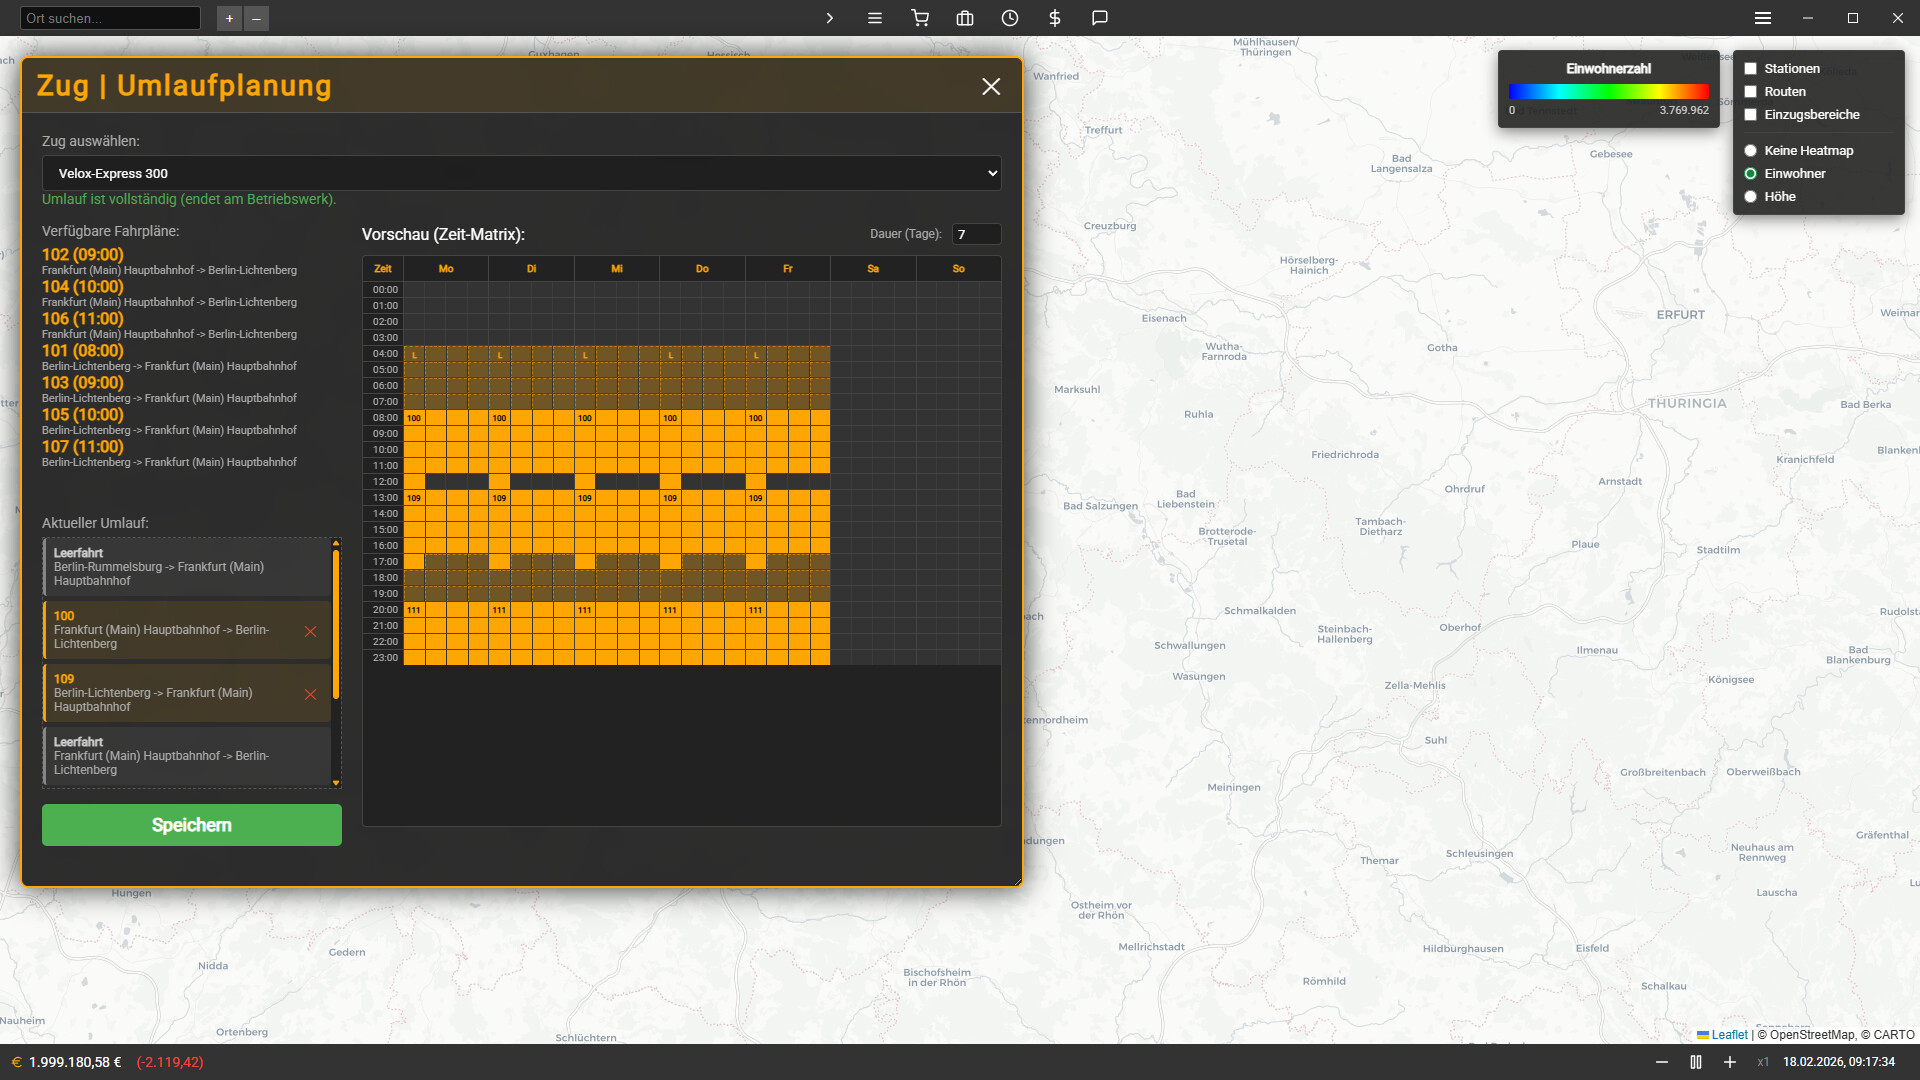Click the Einwohnerzahl color gradient bar
Screen dimensions: 1920x1080
click(1608, 91)
